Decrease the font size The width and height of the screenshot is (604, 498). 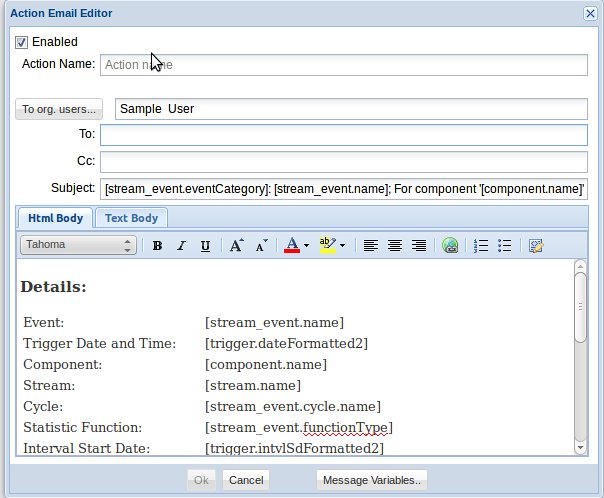coord(261,245)
